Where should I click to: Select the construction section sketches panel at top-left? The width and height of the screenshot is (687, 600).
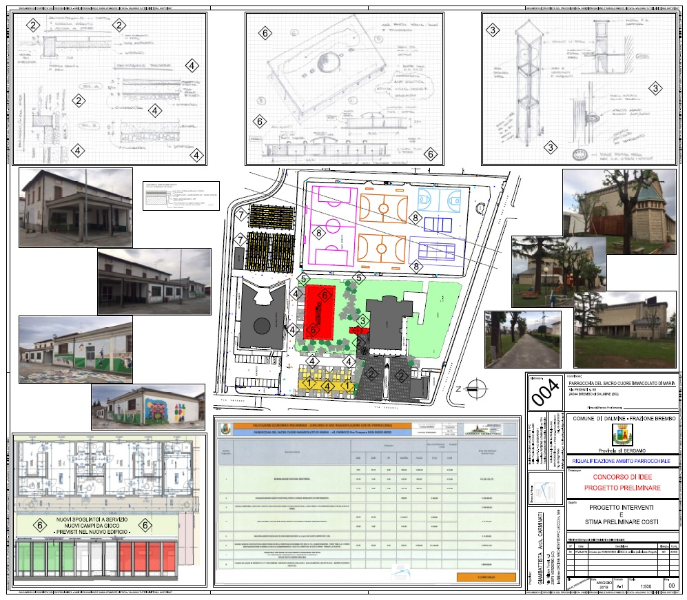[110, 89]
